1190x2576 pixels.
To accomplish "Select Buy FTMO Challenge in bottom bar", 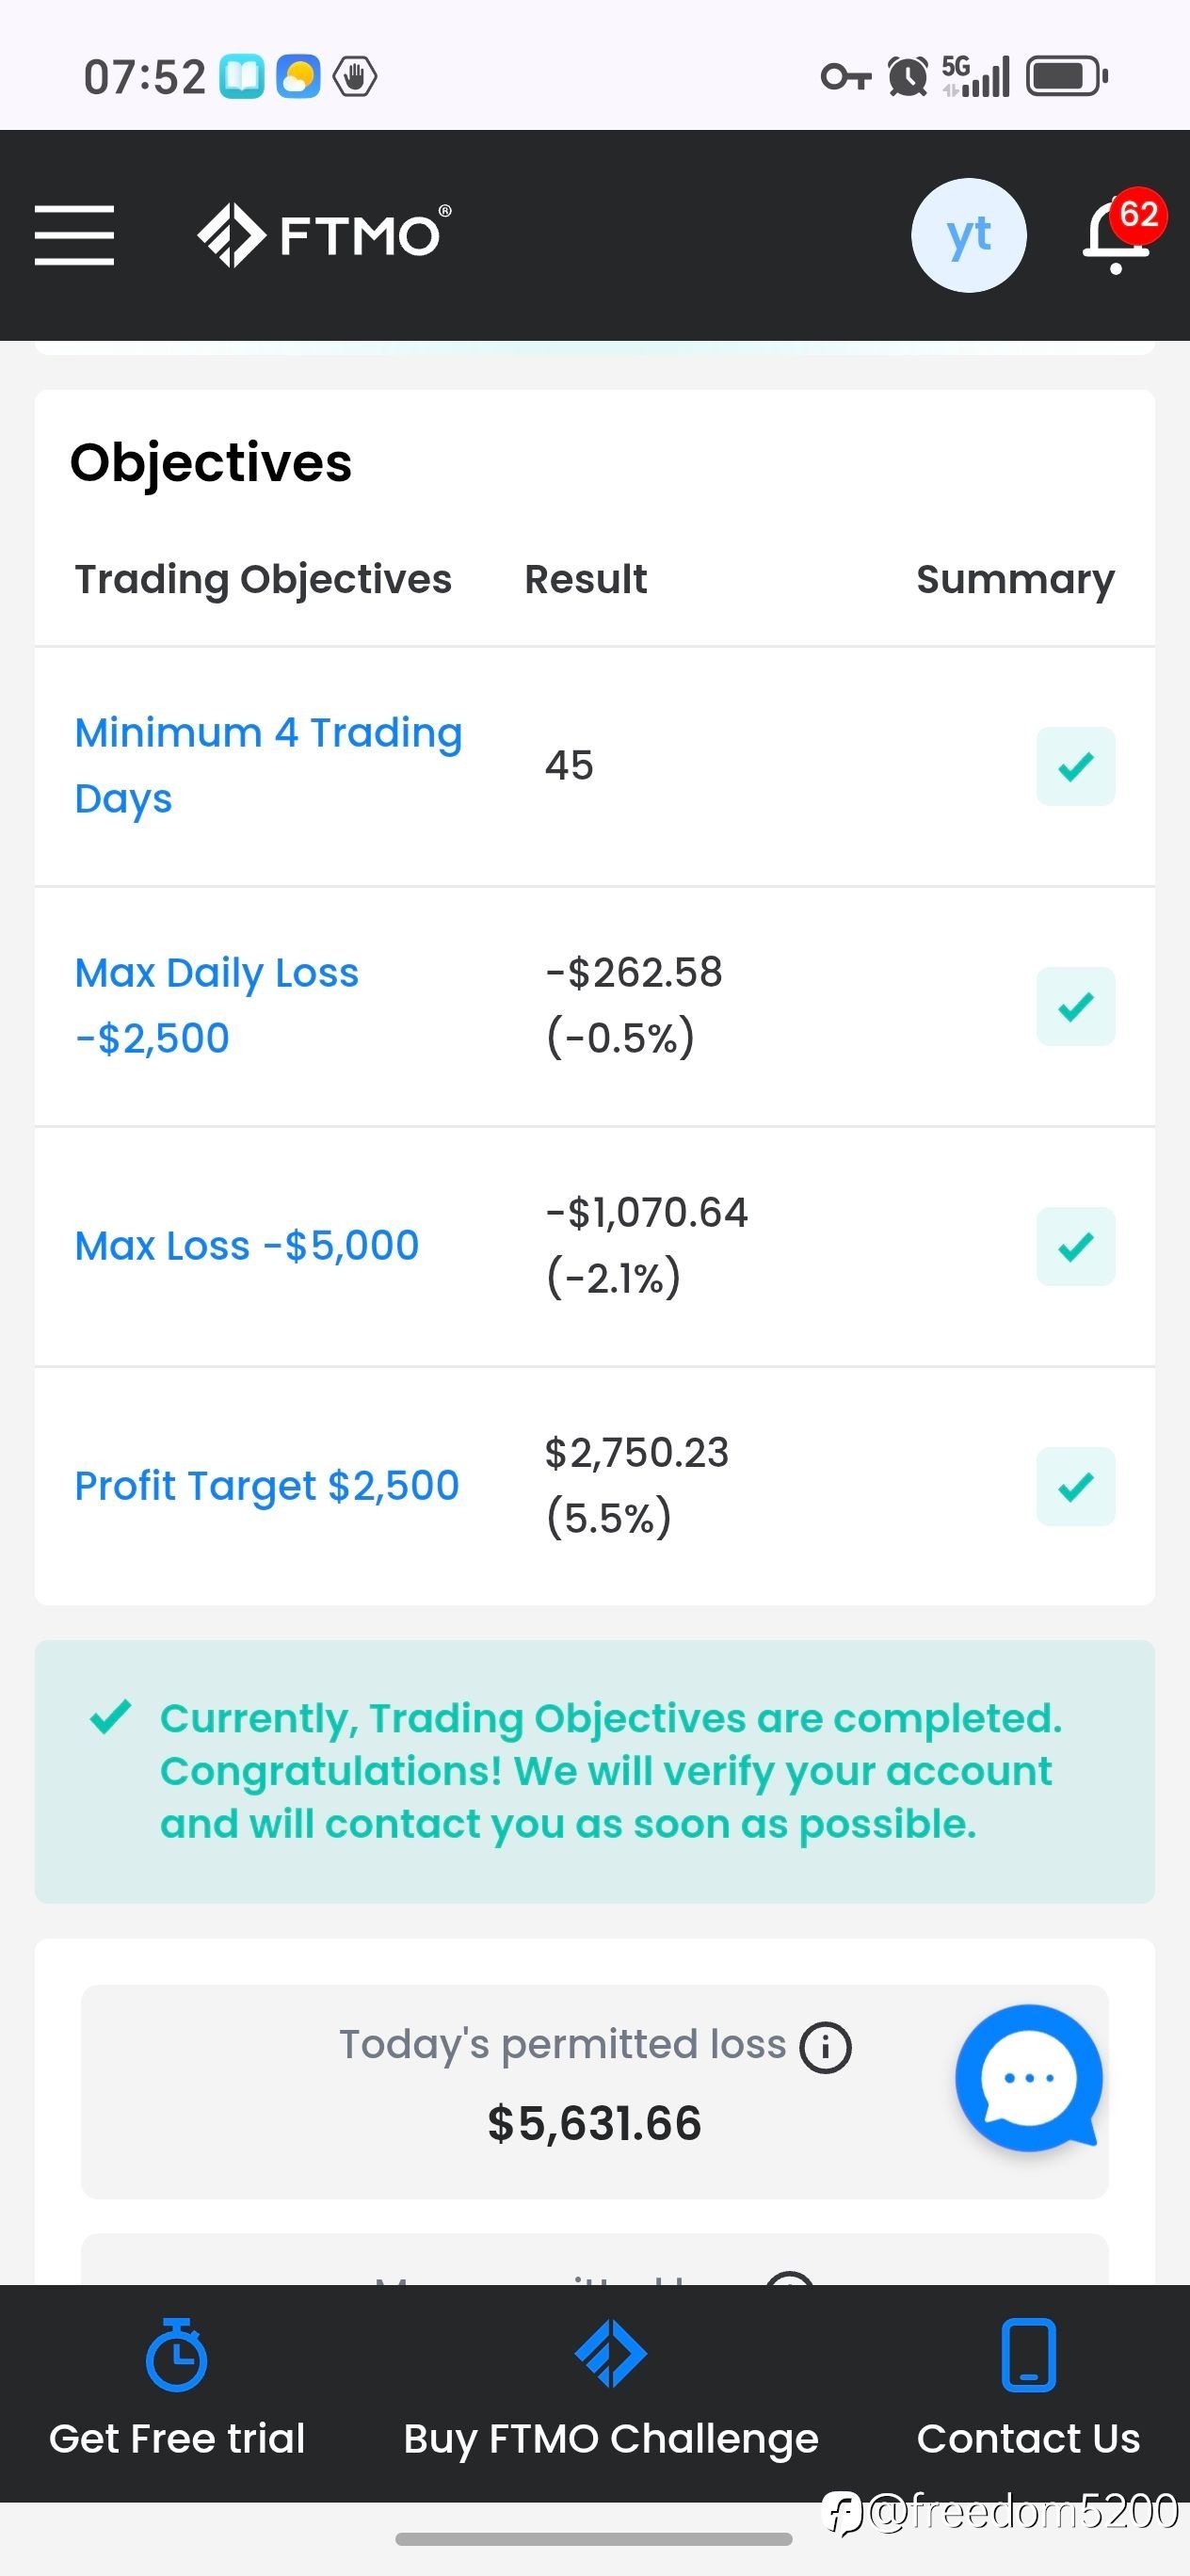I will pyautogui.click(x=610, y=2438).
